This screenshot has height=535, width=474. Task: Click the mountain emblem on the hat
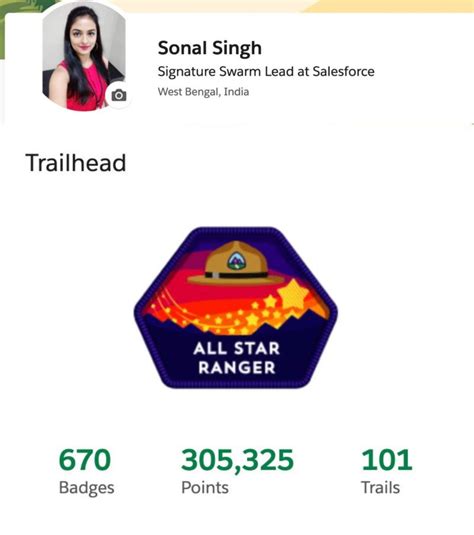pyautogui.click(x=235, y=261)
